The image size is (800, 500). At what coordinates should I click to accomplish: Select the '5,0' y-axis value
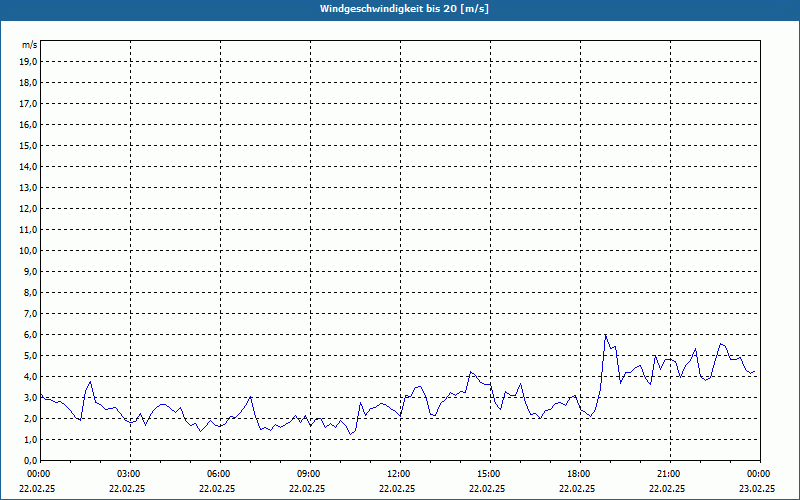(30, 355)
